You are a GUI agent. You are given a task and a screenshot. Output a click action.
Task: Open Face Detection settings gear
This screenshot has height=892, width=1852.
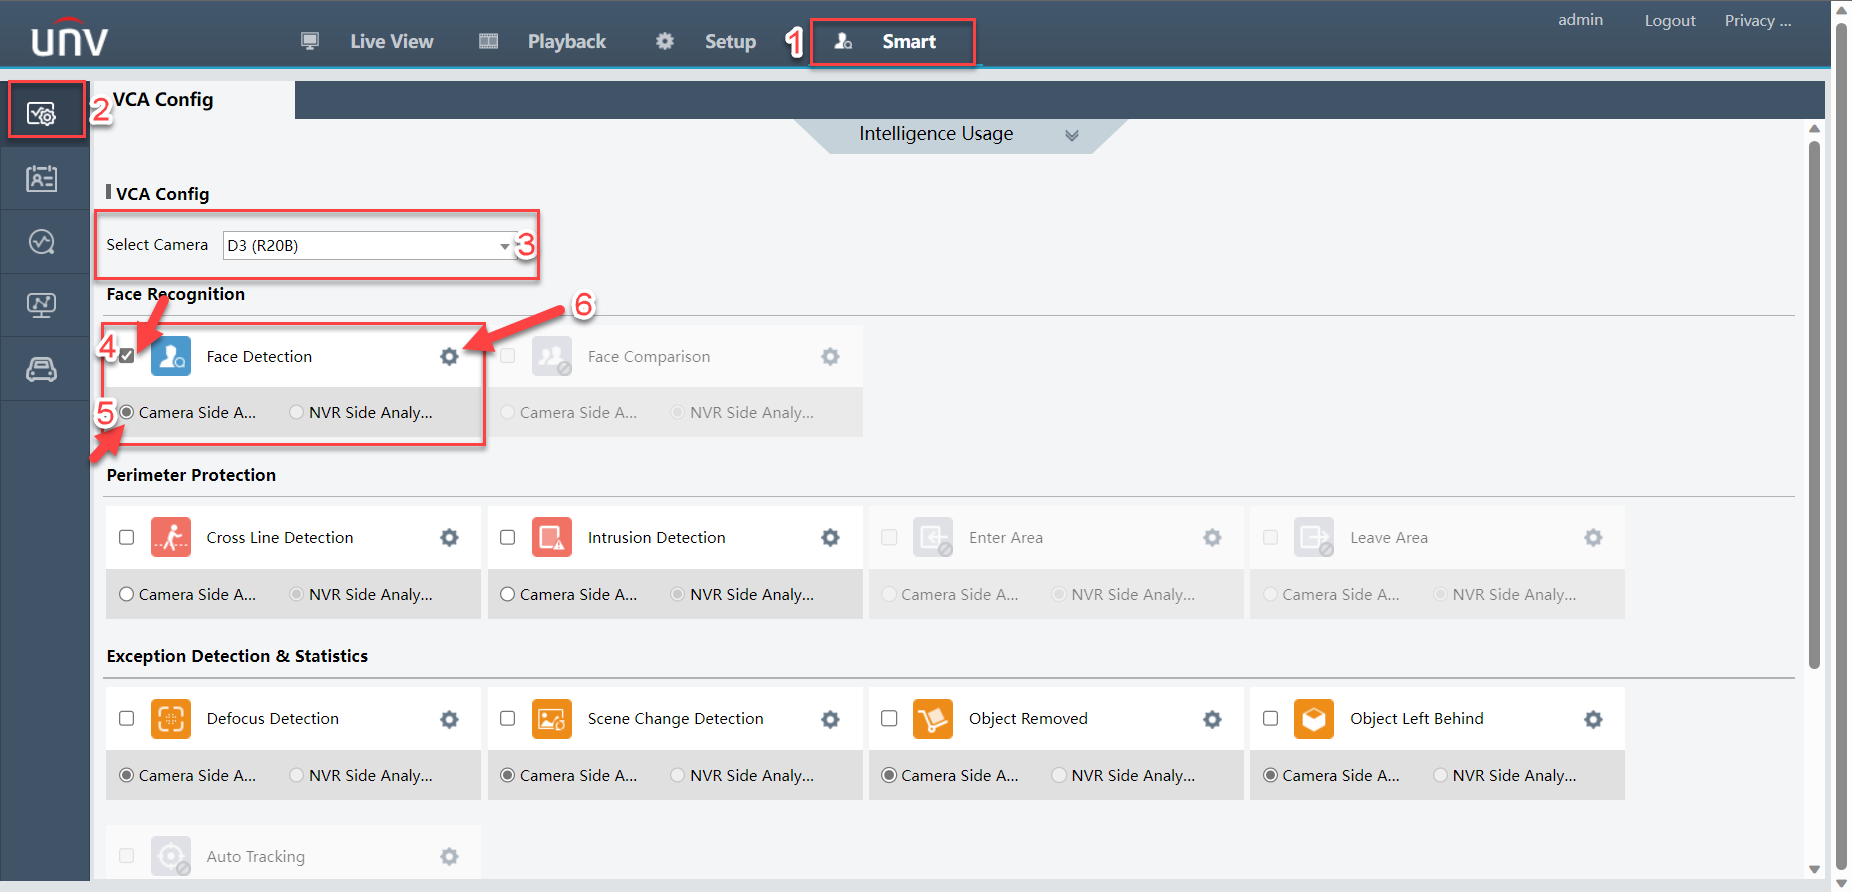click(x=449, y=357)
